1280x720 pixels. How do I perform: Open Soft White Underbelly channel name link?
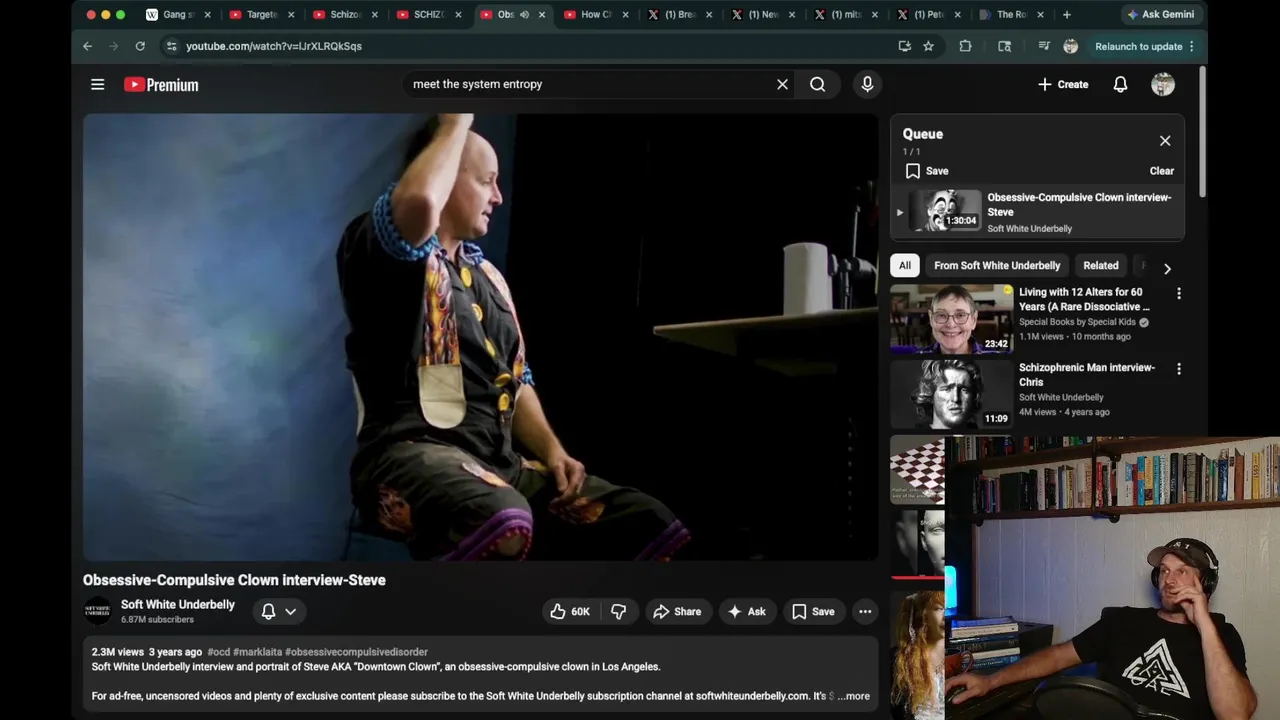tap(178, 605)
